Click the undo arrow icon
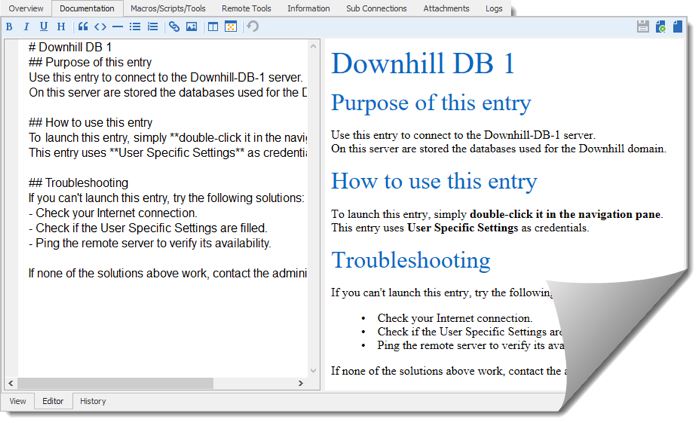 253,26
